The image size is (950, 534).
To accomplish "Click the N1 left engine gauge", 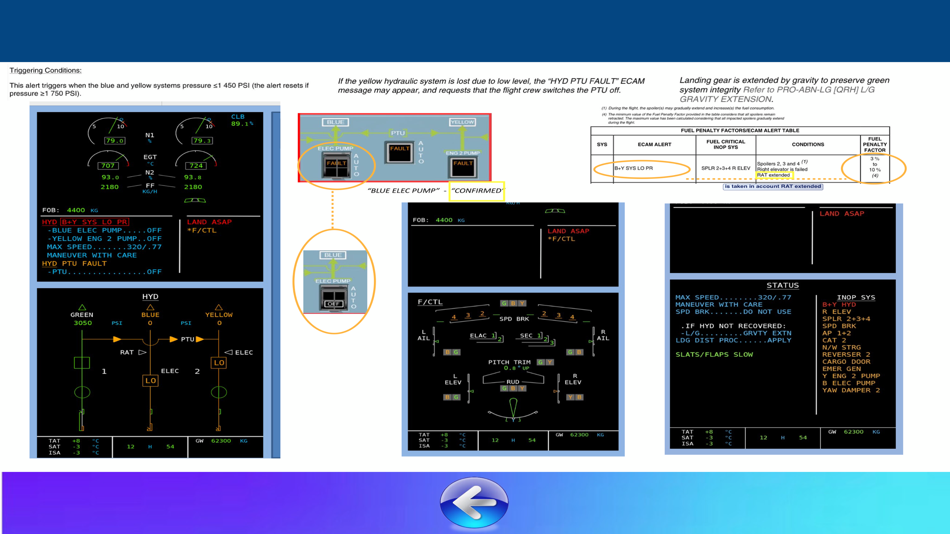I will [109, 132].
